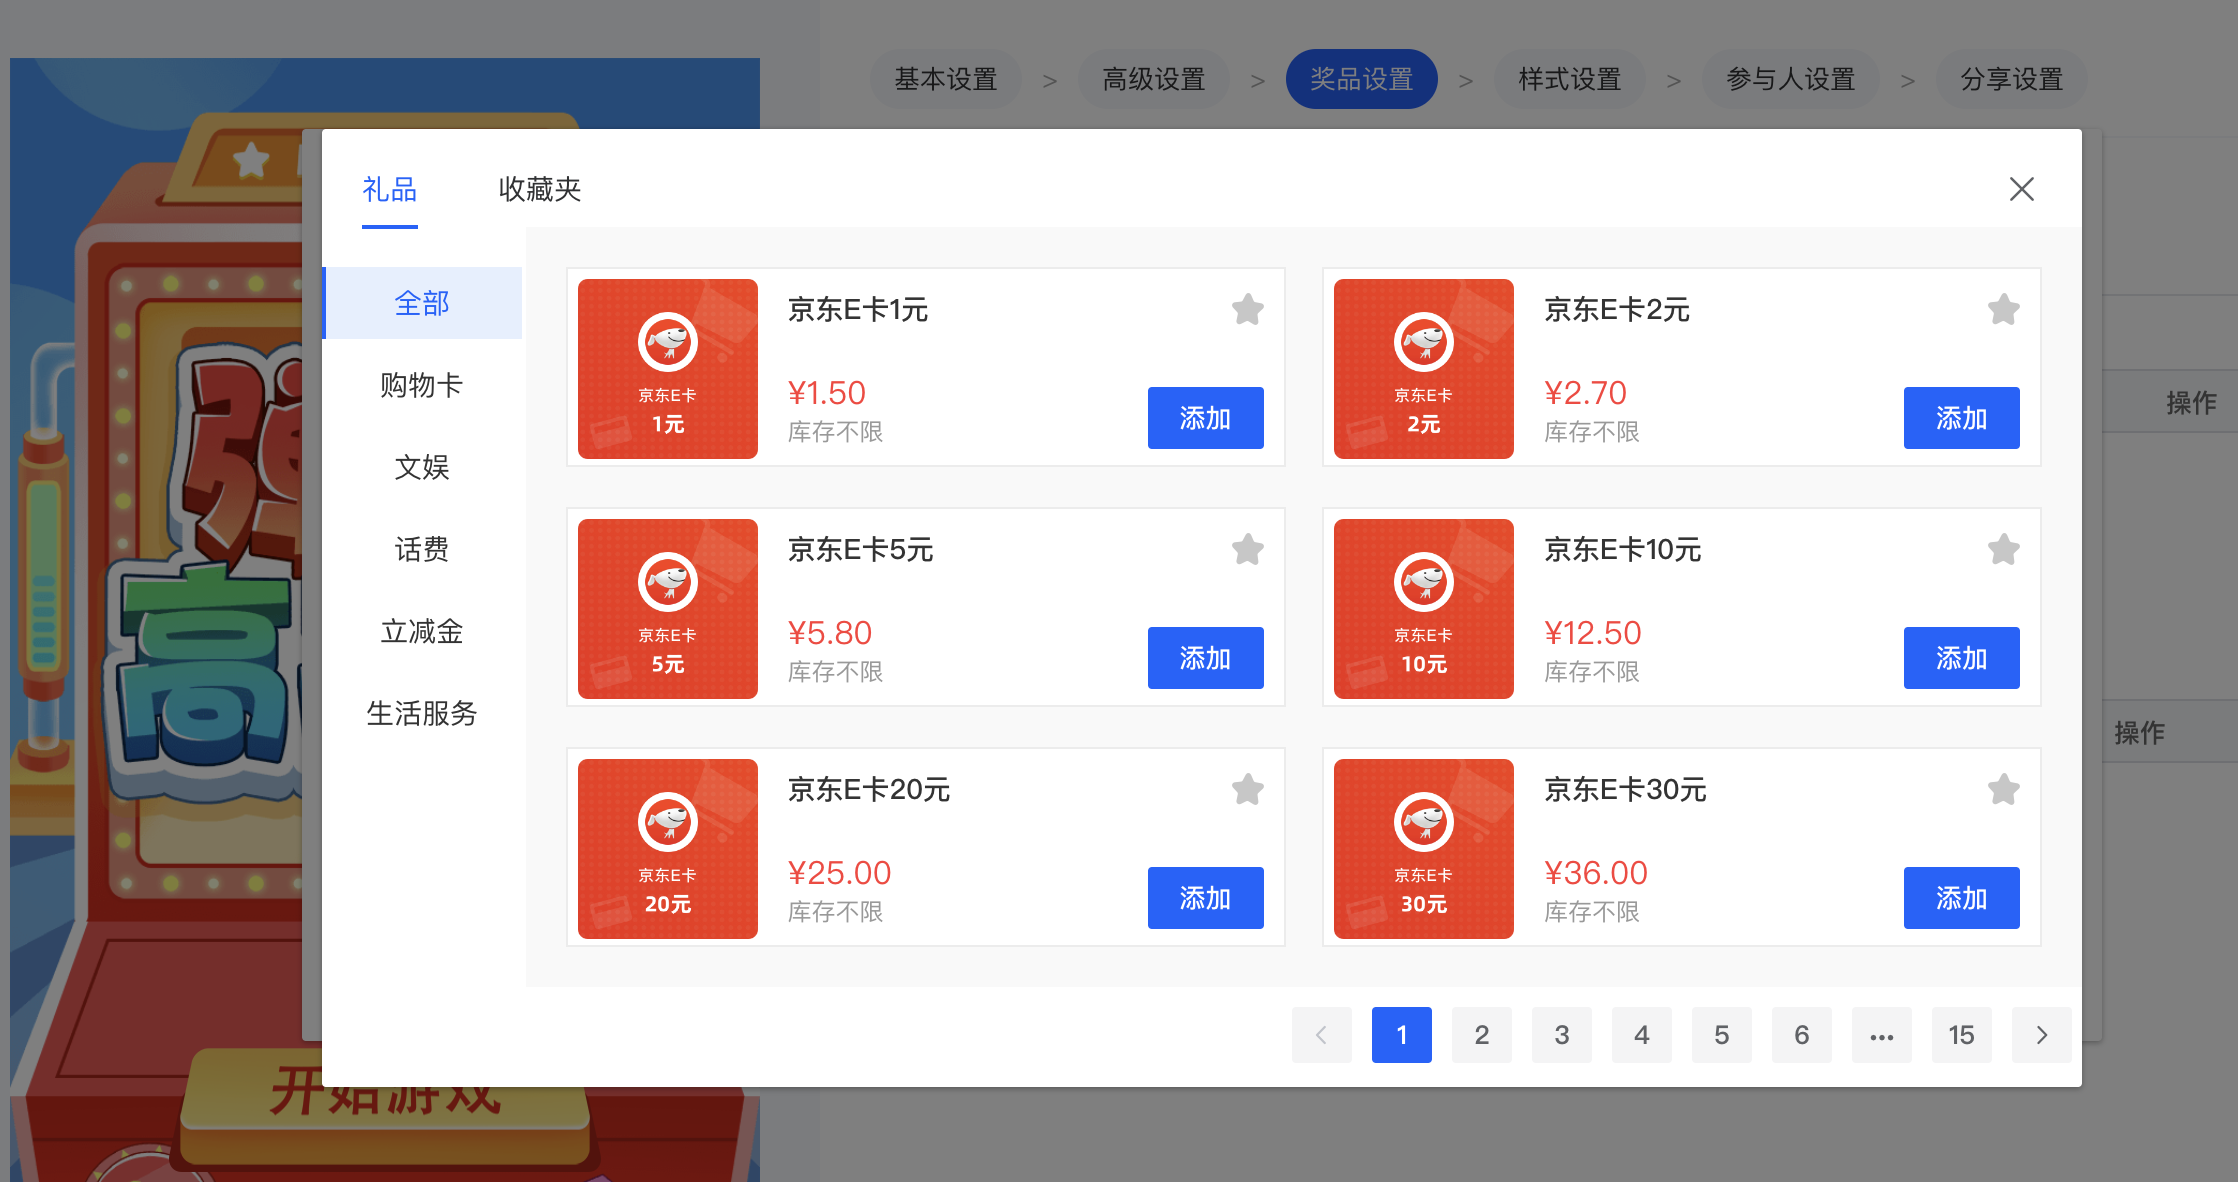The width and height of the screenshot is (2238, 1182).
Task: Filter gifts by 购物卡 category
Action: click(422, 385)
